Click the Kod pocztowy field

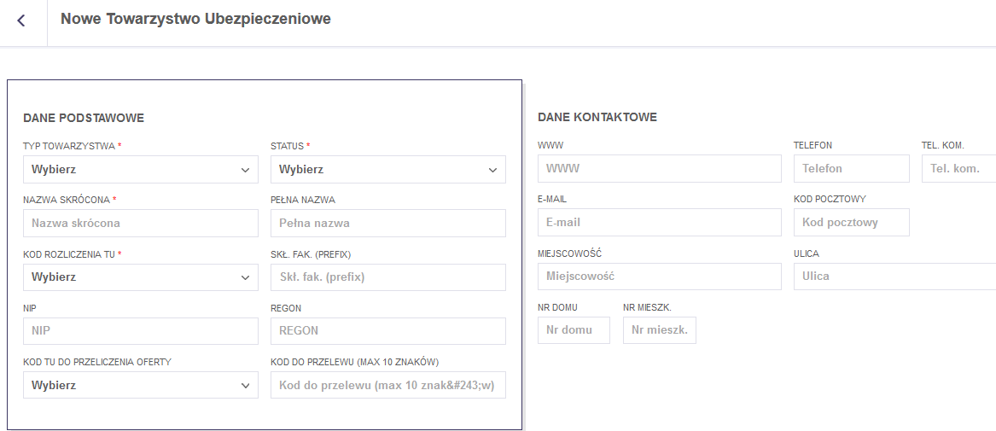[851, 222]
